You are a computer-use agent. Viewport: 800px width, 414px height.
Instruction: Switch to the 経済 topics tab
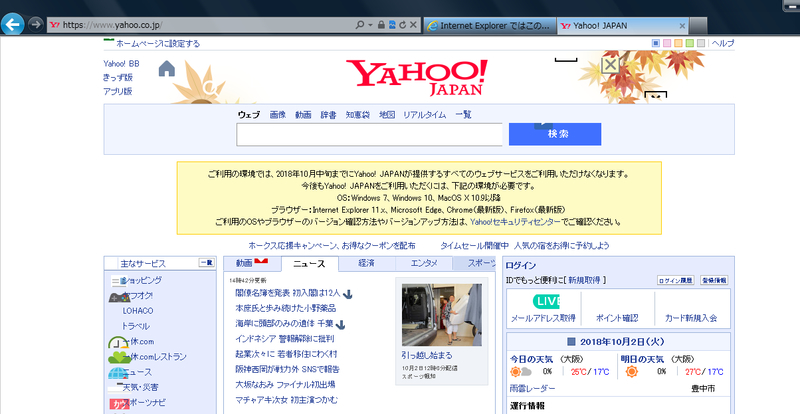(x=367, y=263)
